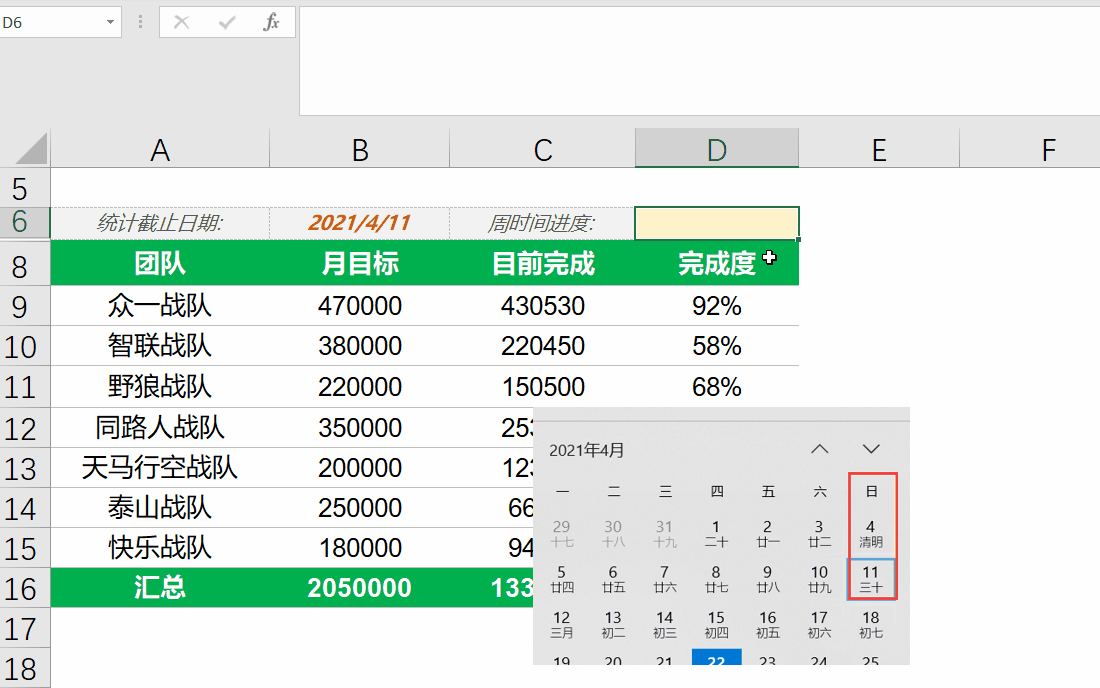Select April 1 in the calendar
This screenshot has width=1100, height=688.
(x=716, y=533)
